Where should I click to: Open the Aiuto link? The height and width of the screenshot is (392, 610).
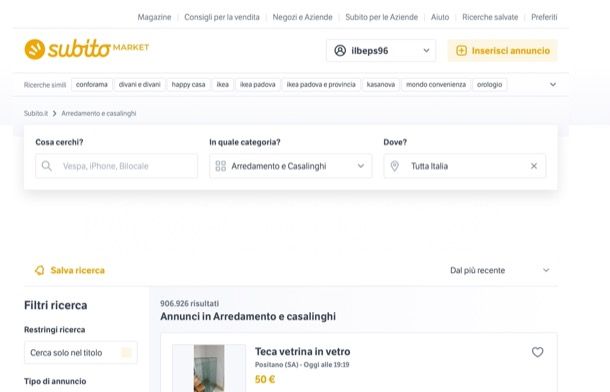click(440, 17)
